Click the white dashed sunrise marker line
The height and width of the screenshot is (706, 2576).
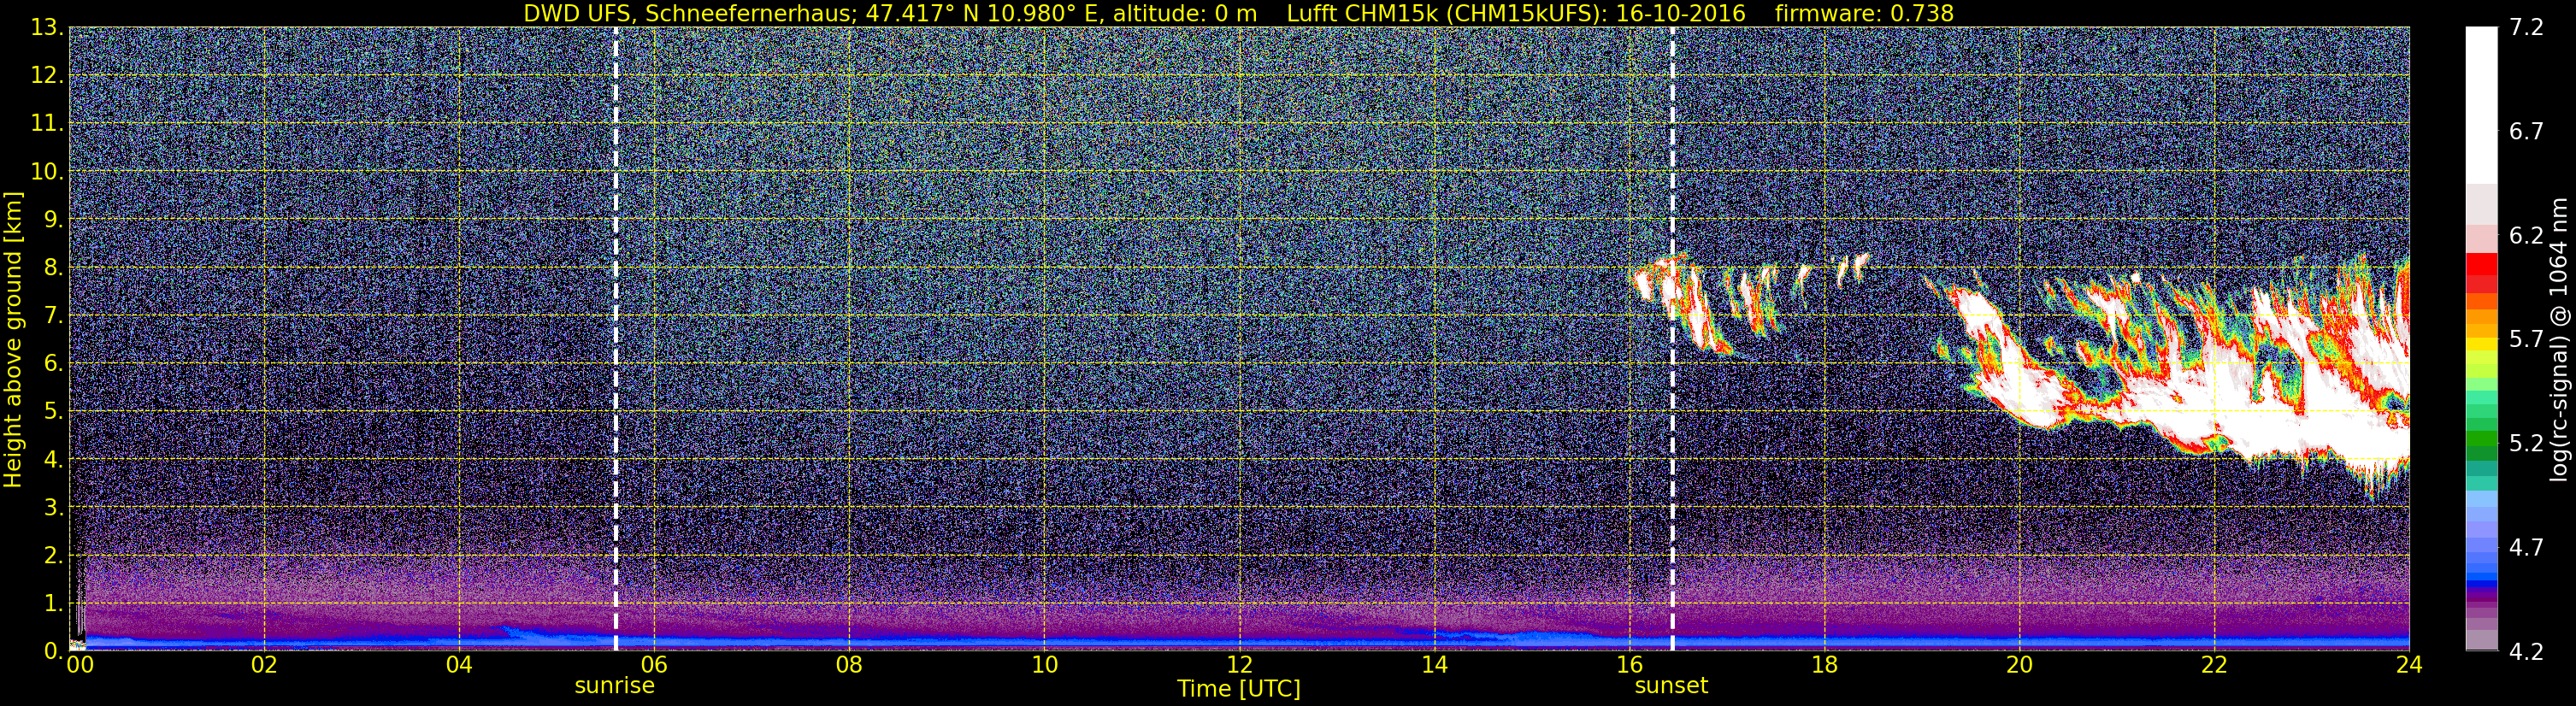[x=615, y=338]
